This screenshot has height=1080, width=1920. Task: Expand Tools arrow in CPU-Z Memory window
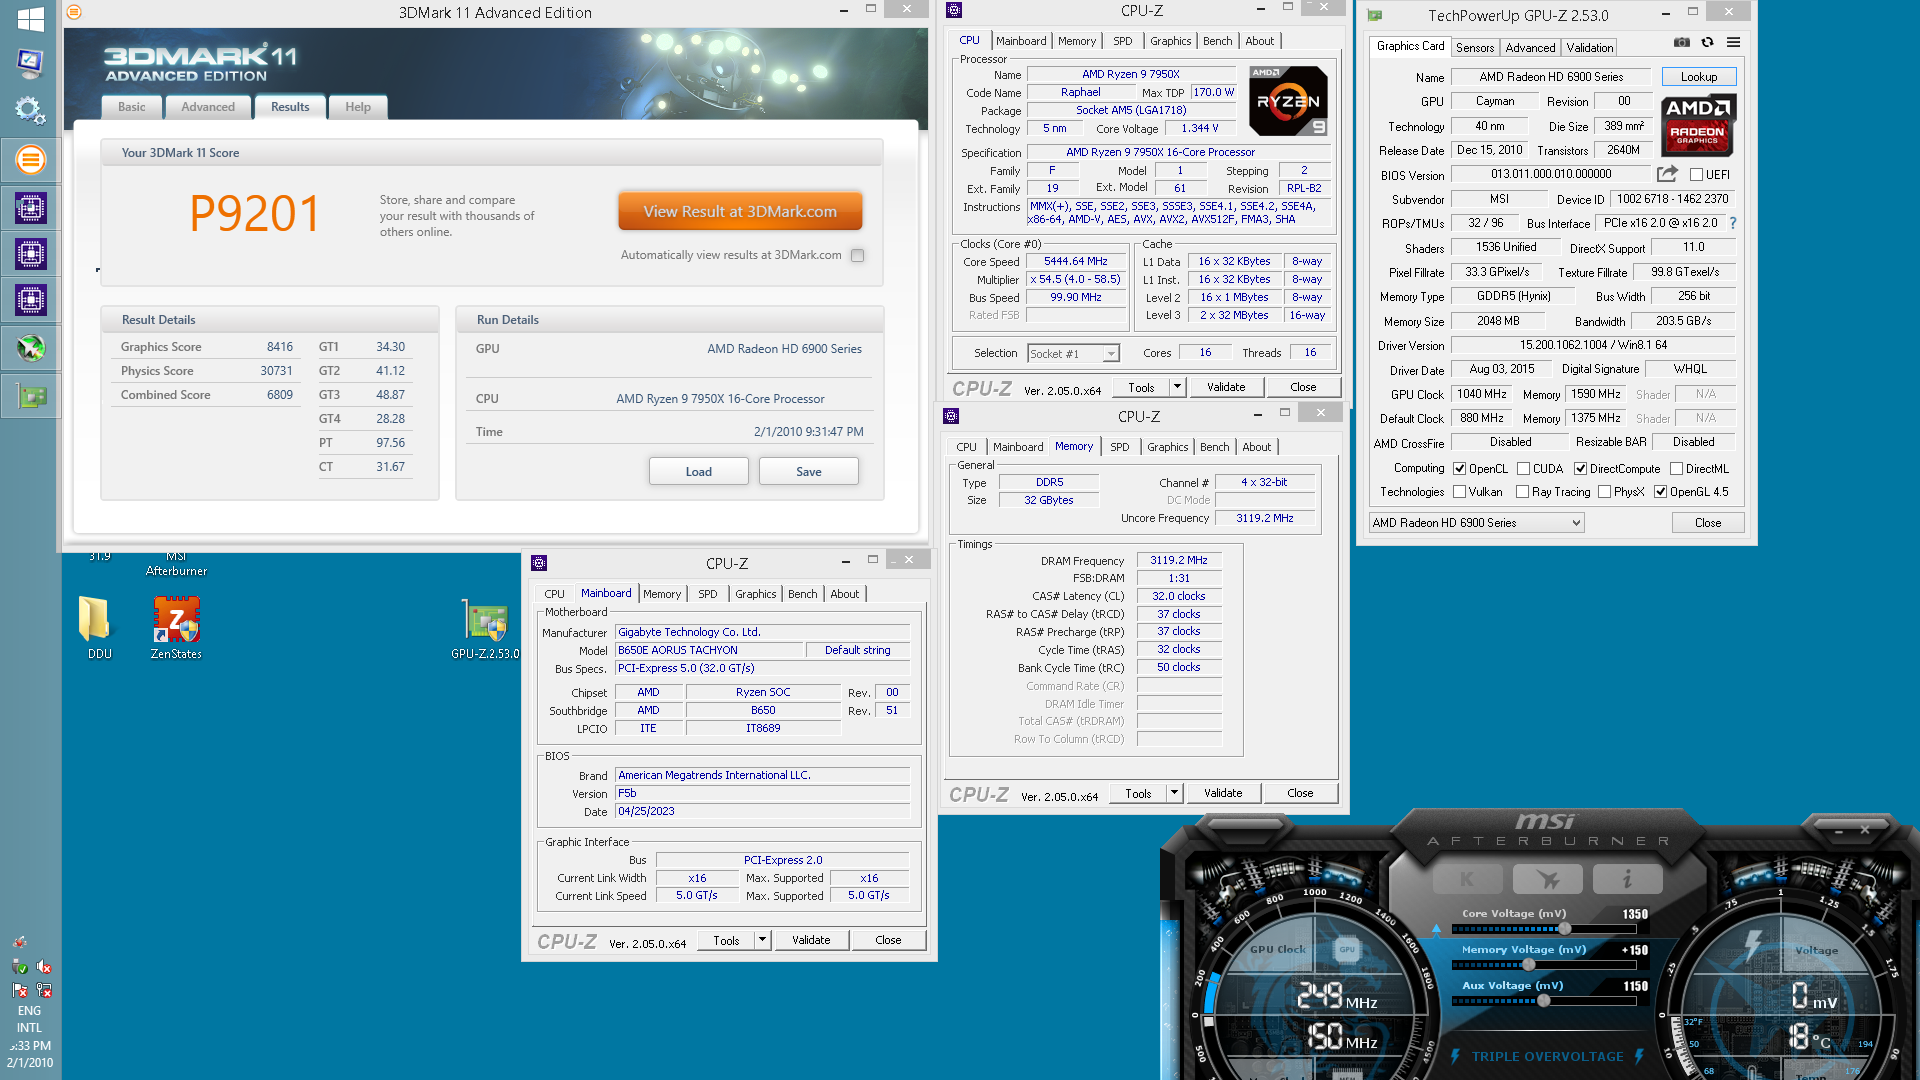tap(1174, 793)
